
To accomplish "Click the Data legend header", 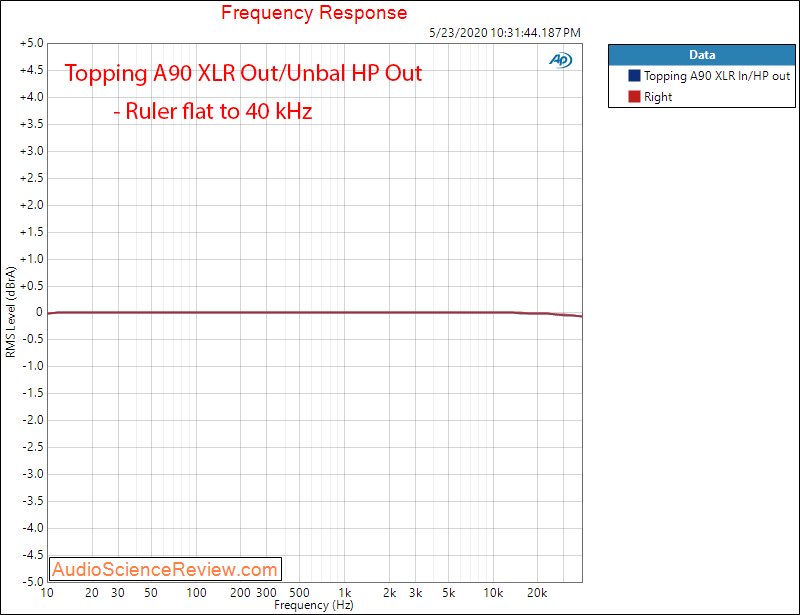I will pos(702,55).
